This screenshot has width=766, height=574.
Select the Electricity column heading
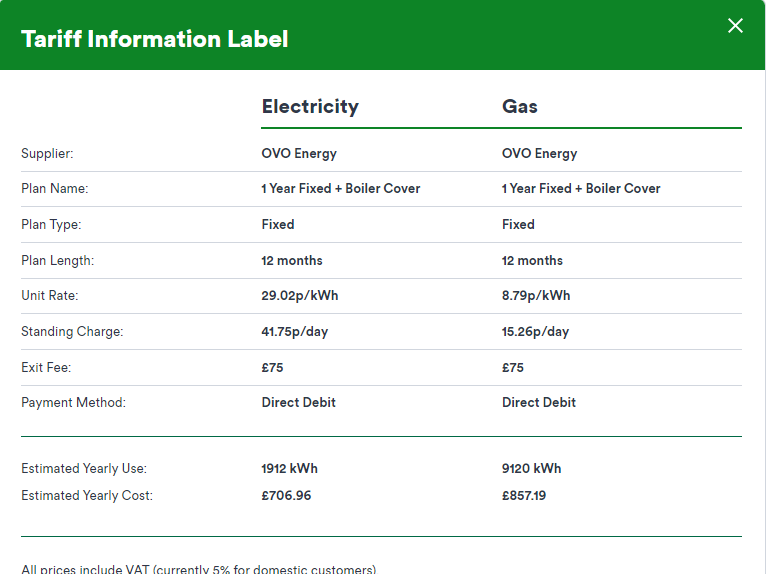tap(310, 106)
